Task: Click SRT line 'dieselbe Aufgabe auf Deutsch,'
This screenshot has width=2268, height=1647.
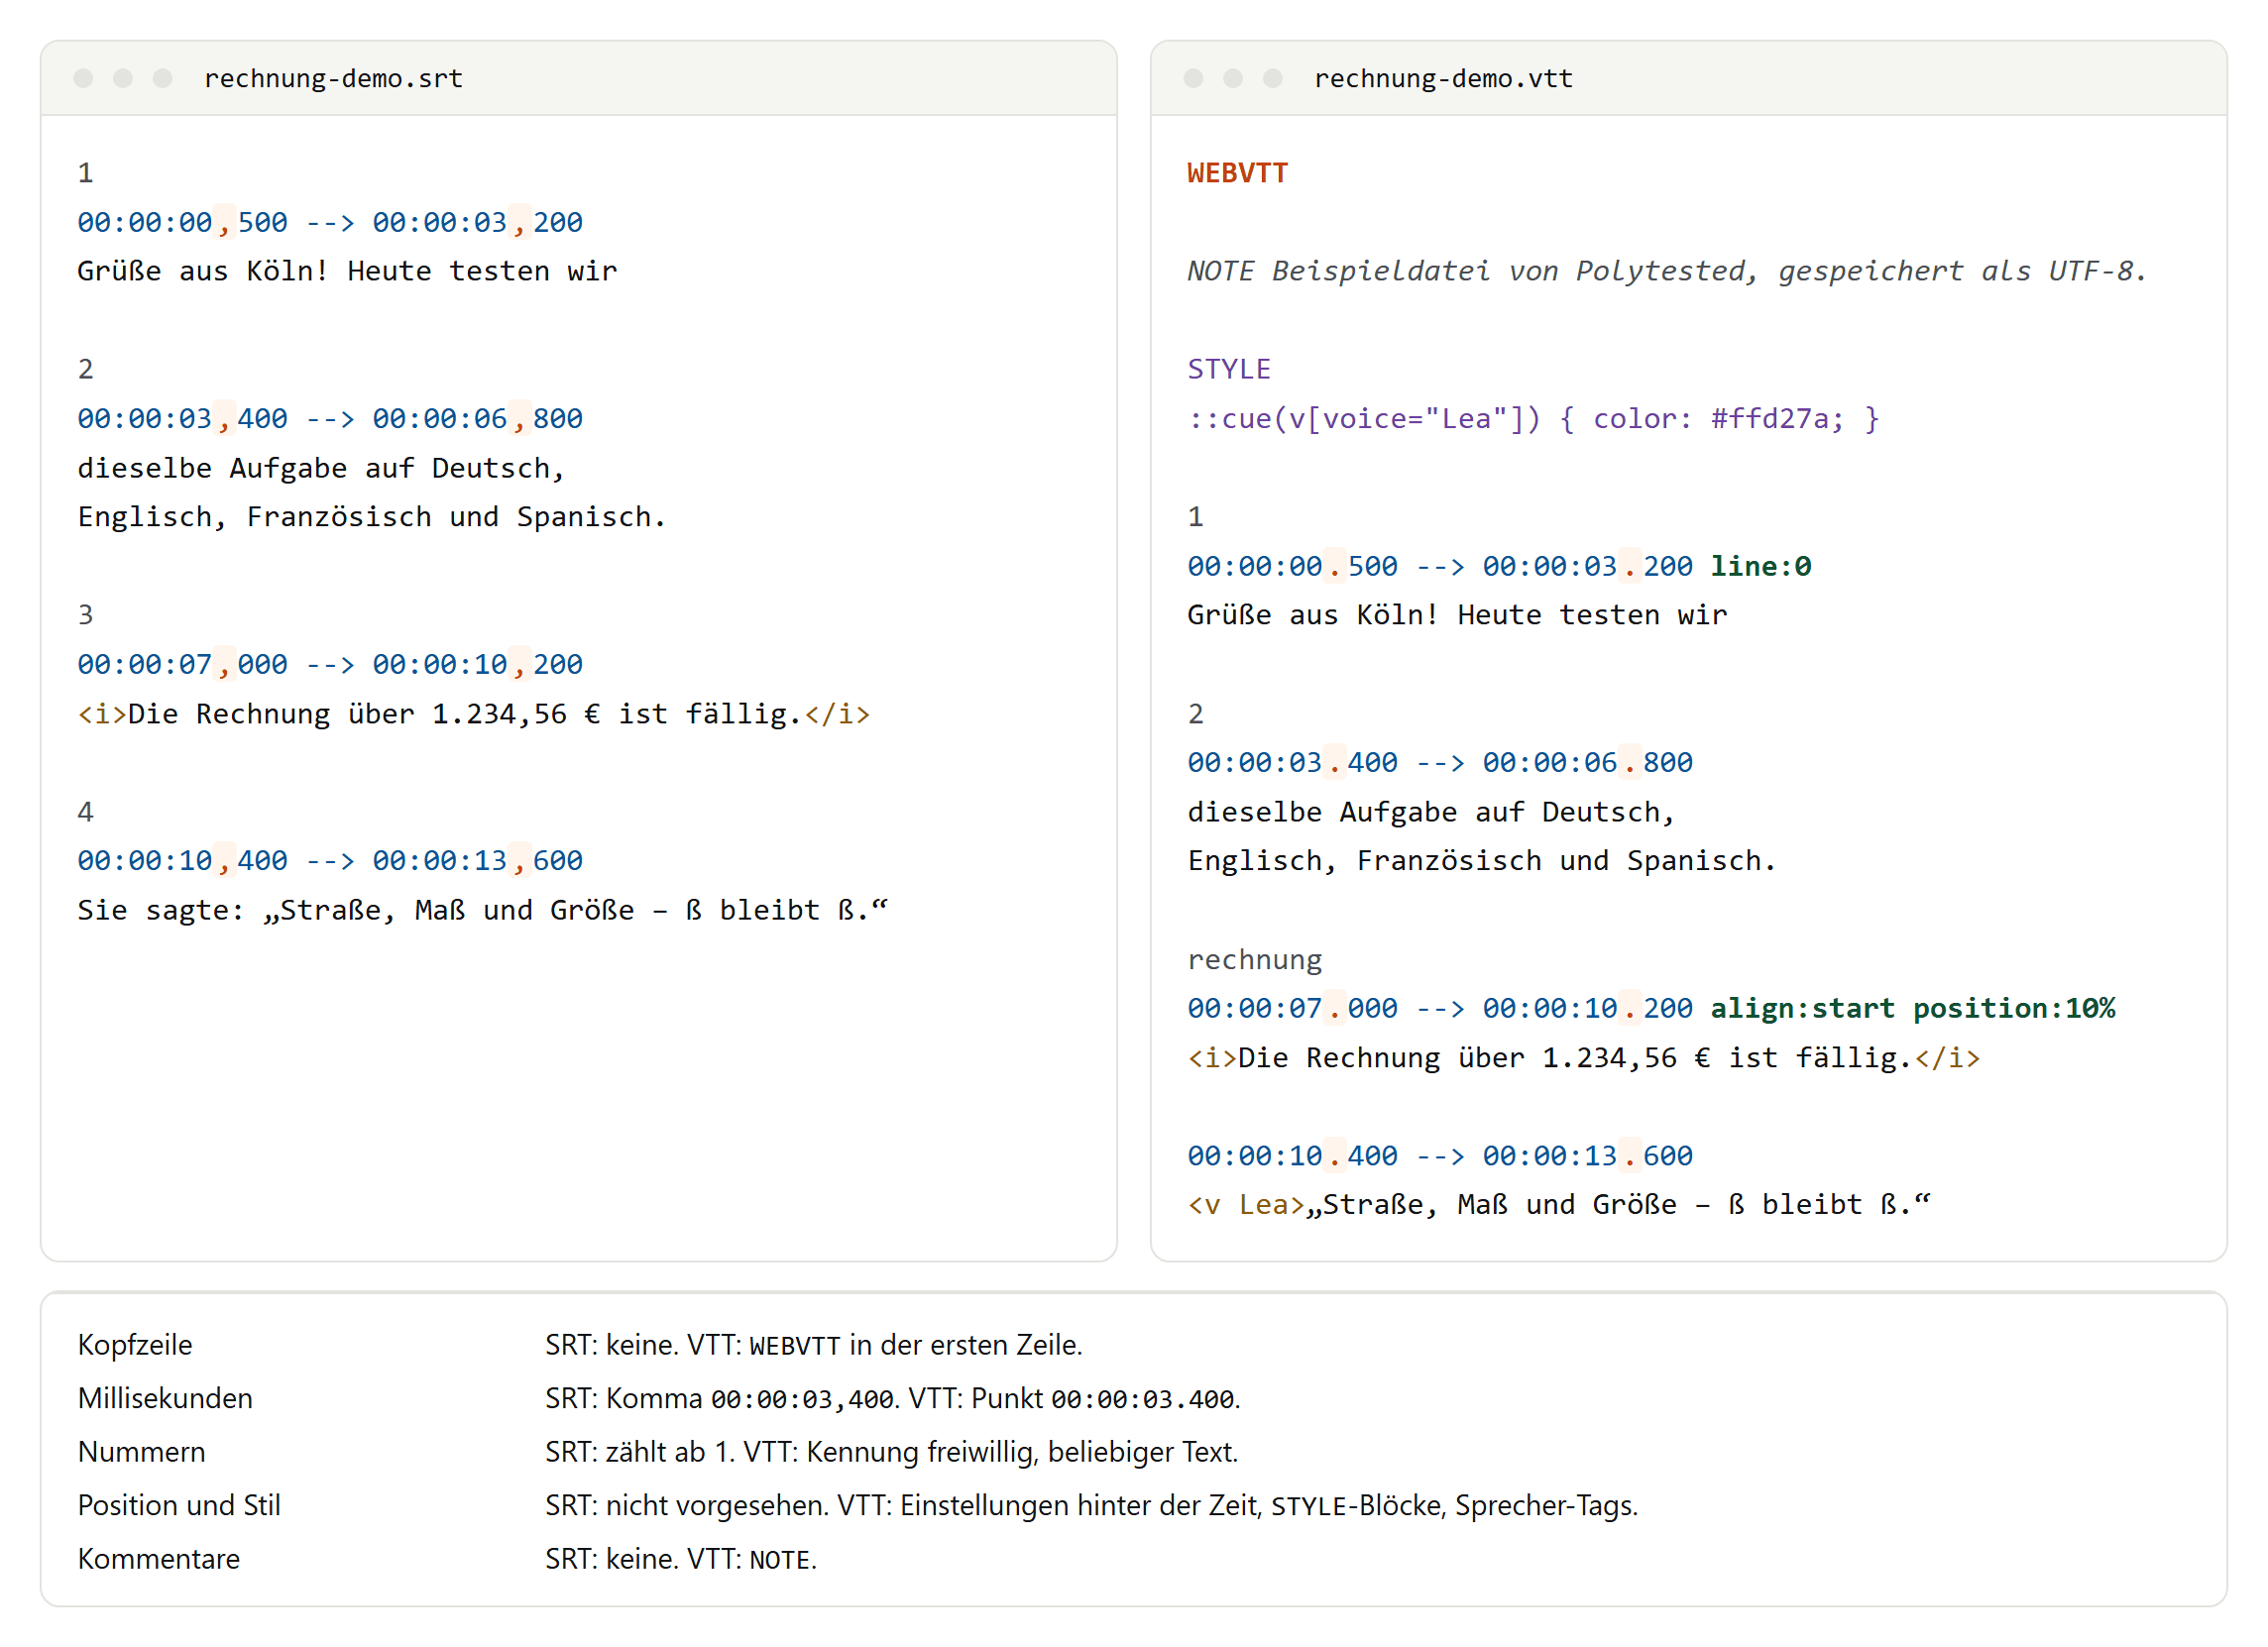Action: (x=321, y=468)
